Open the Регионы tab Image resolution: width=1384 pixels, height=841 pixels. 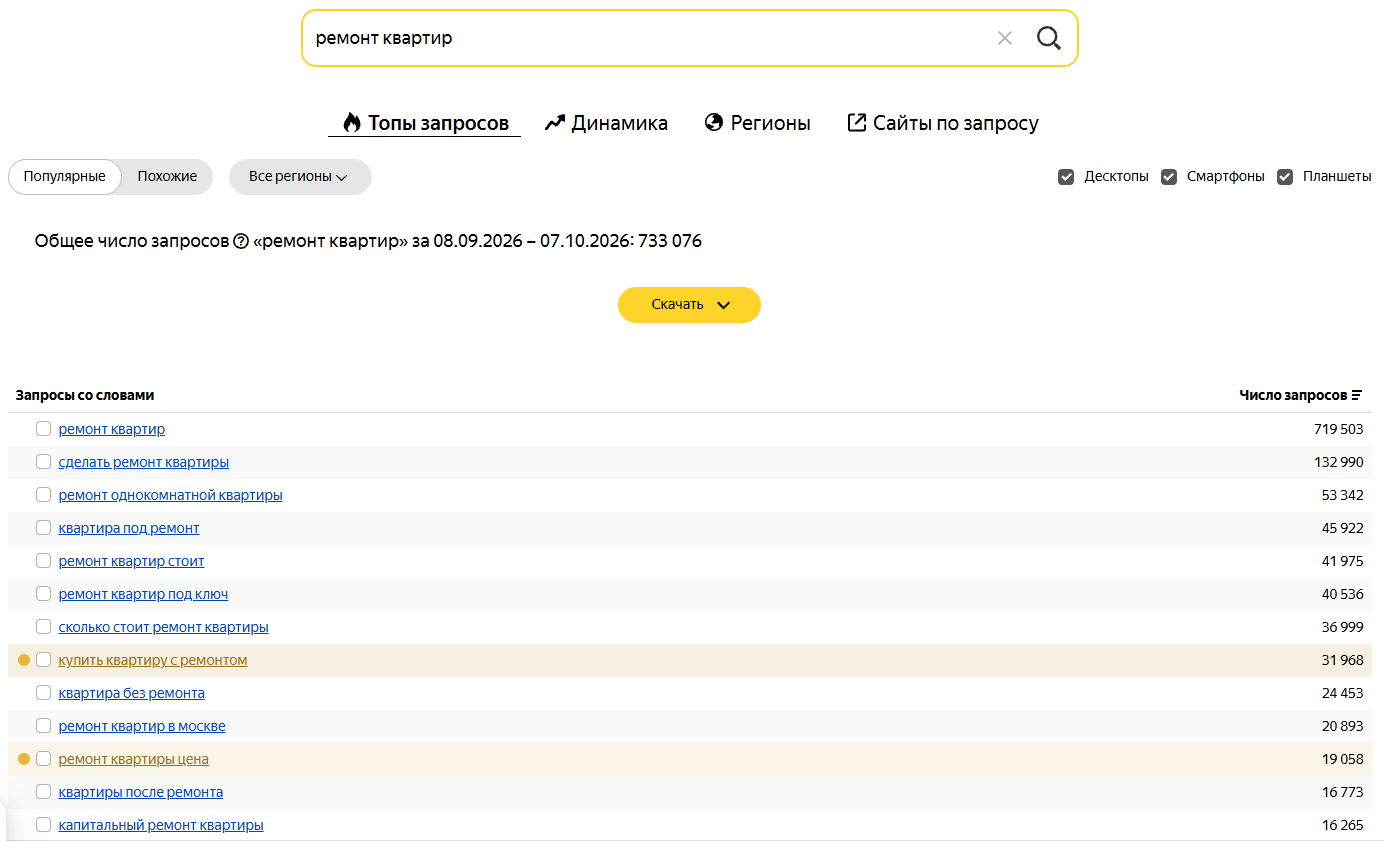757,123
